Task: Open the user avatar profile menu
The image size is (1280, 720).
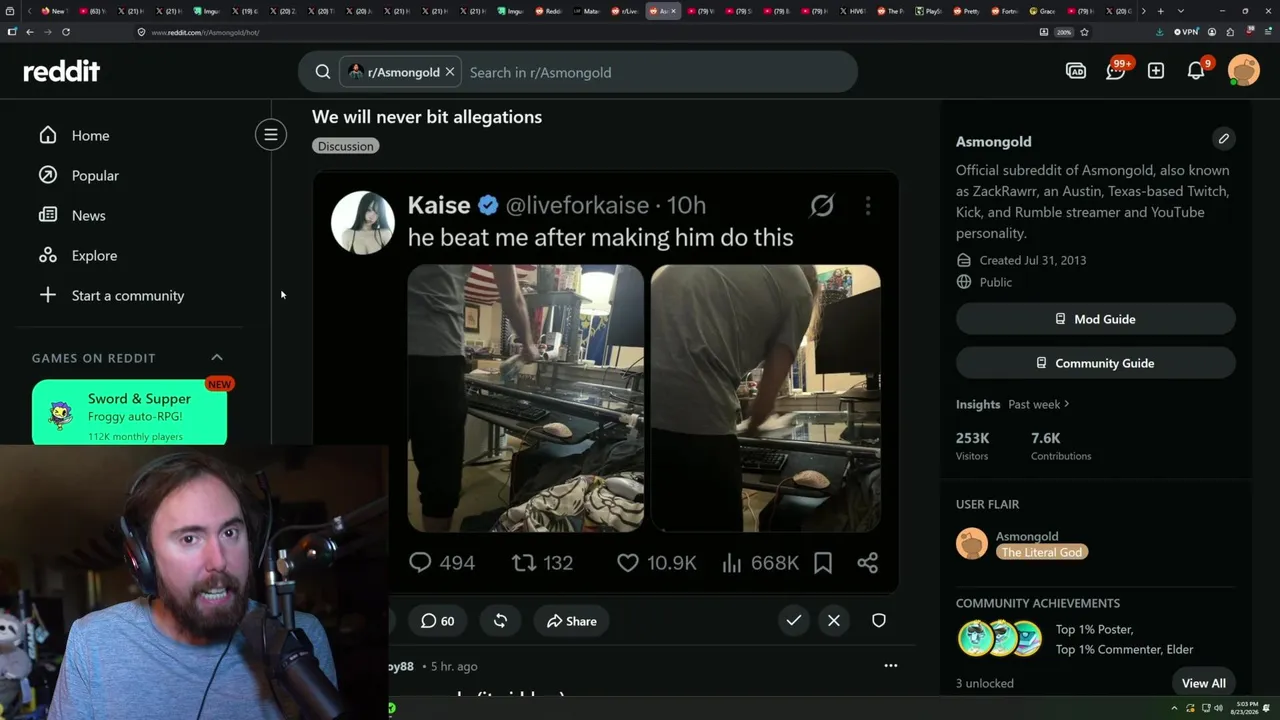Action: click(1244, 71)
